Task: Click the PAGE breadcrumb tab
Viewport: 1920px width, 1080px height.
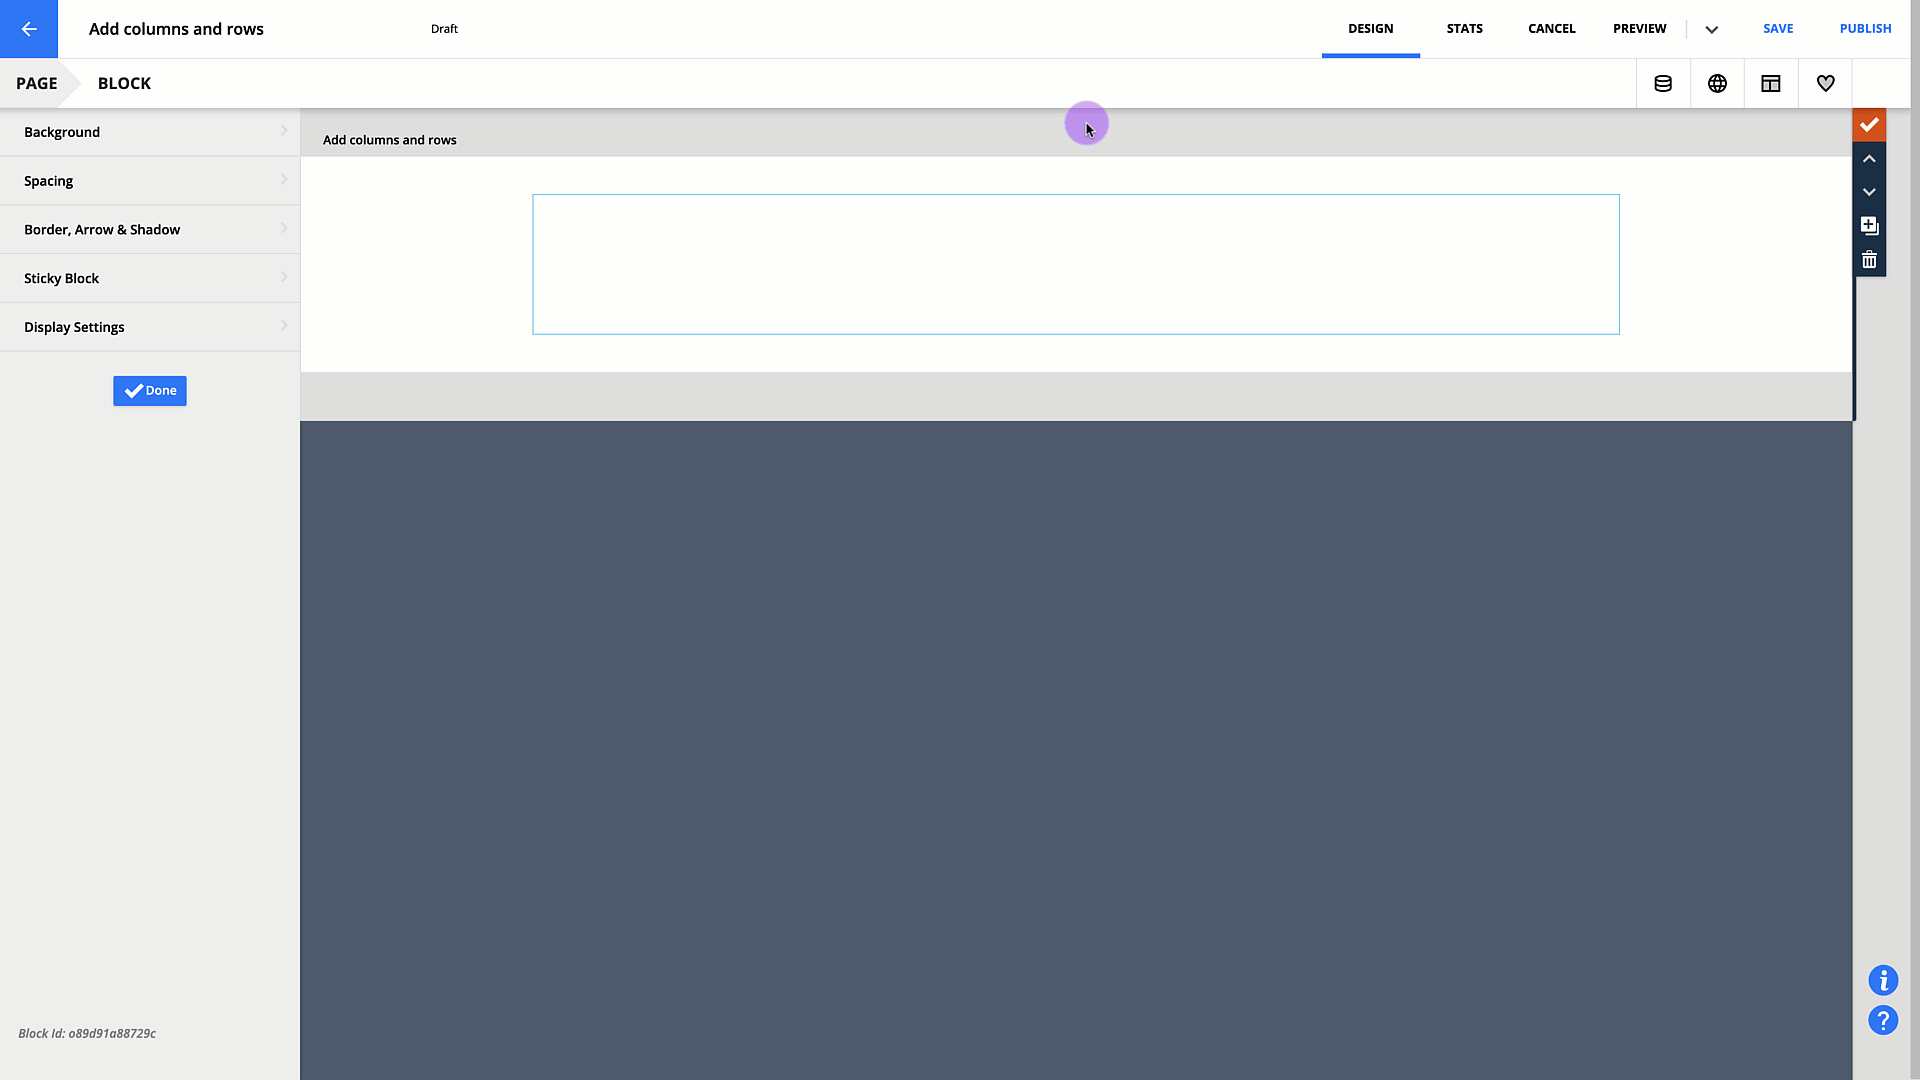Action: point(37,83)
